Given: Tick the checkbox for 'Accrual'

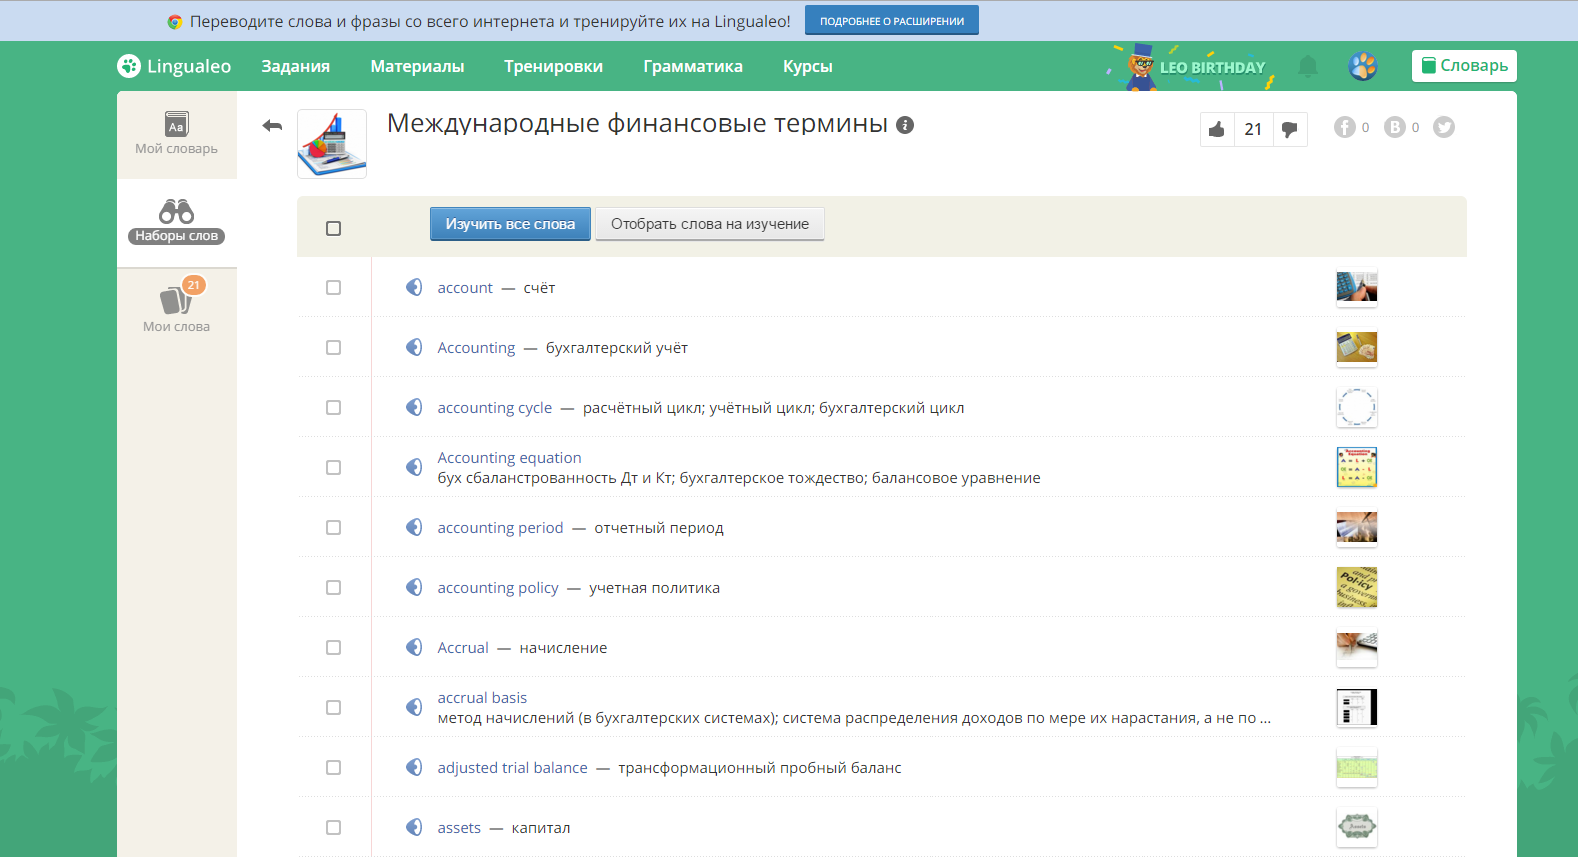Looking at the screenshot, I should (334, 647).
